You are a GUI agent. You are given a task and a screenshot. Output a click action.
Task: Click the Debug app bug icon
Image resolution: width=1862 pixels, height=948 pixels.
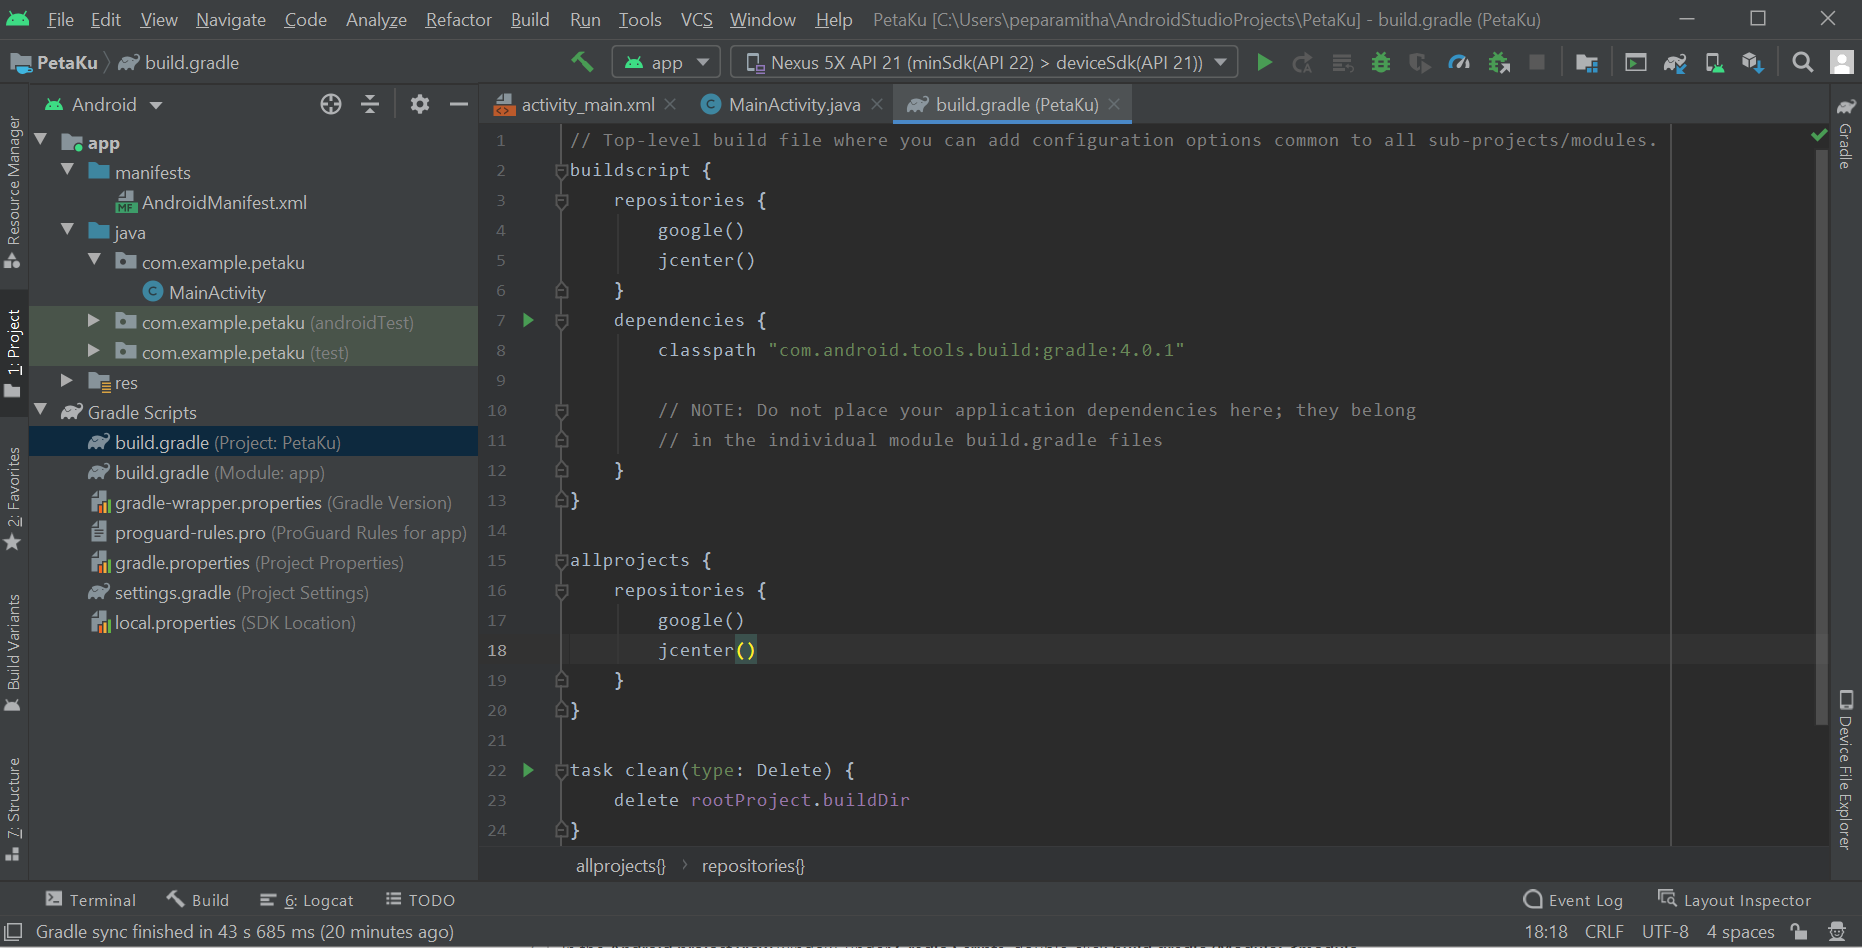point(1381,63)
